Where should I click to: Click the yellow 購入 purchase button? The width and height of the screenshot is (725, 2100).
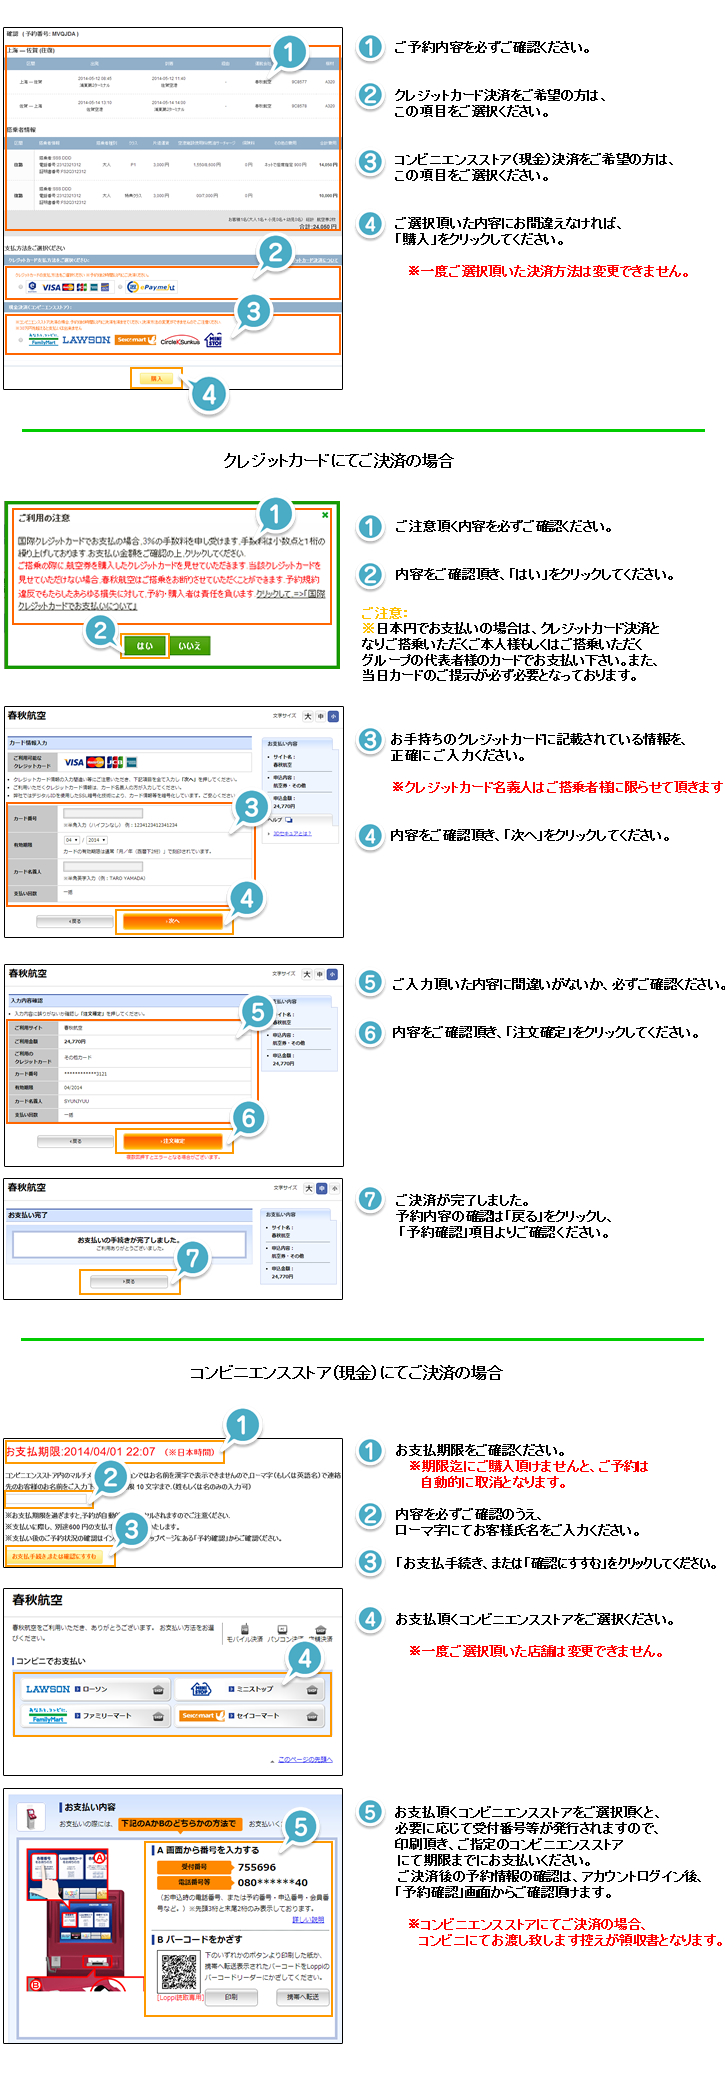click(x=157, y=379)
